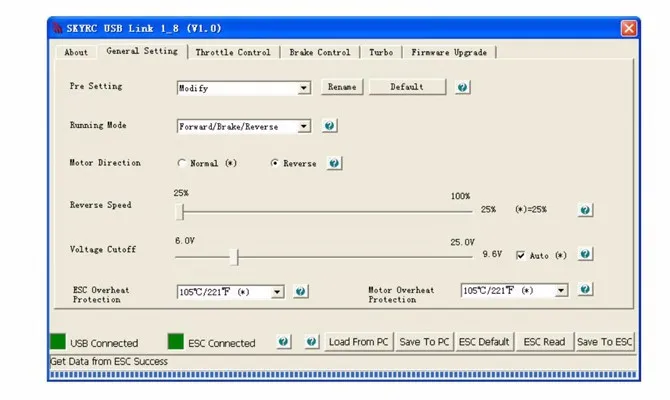The height and width of the screenshot is (400, 670).
Task: Switch to the About tab
Action: point(76,52)
